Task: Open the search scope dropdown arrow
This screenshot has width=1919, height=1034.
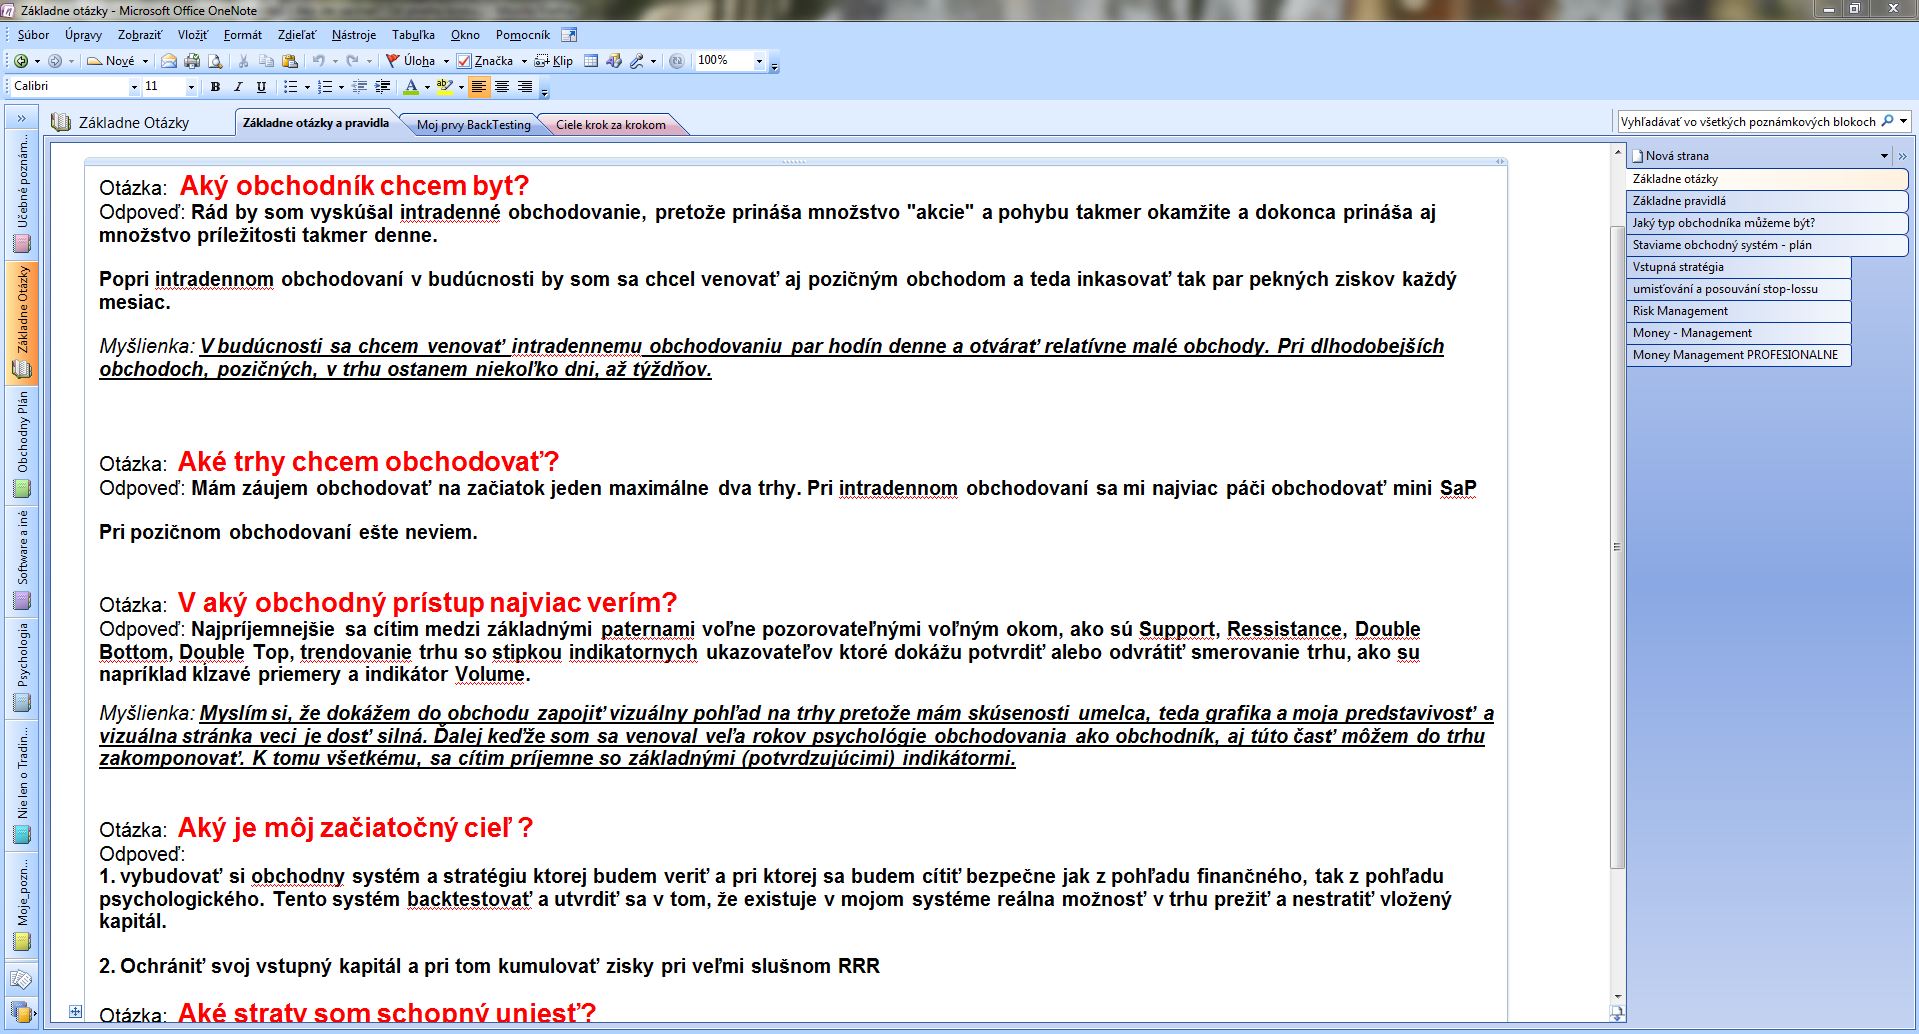Action: tap(1903, 121)
